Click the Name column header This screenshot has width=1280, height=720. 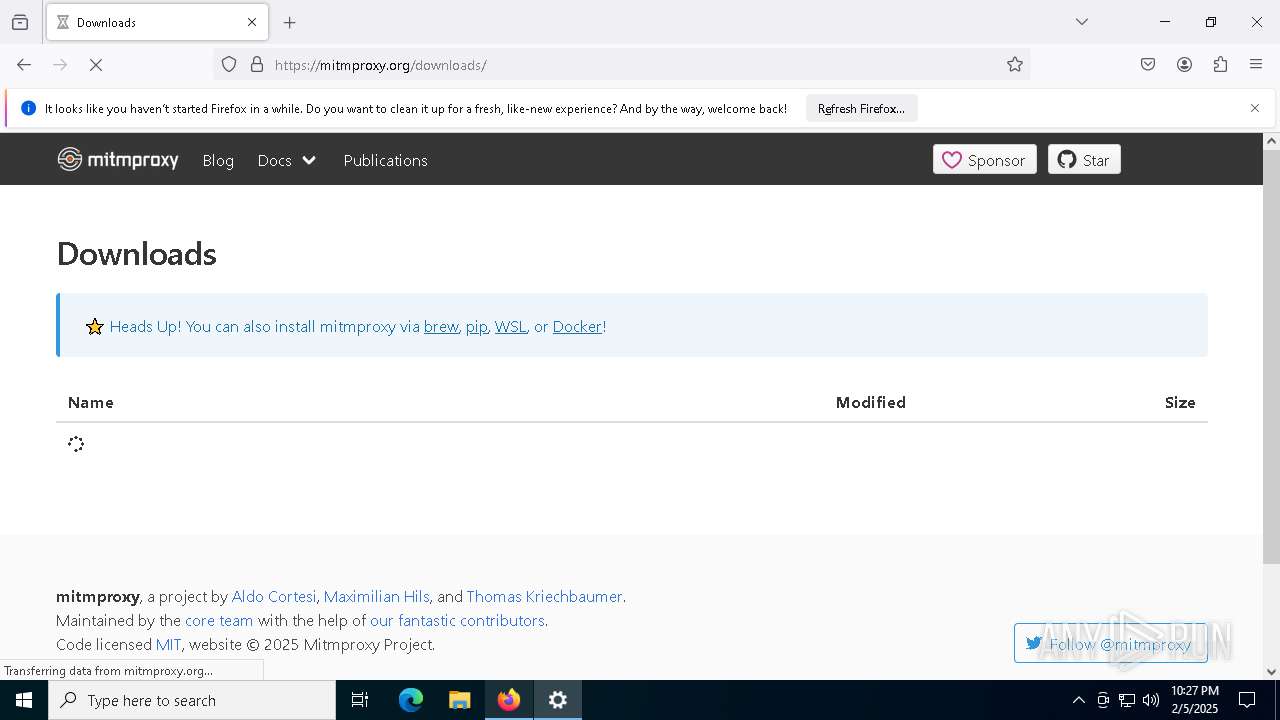(91, 403)
